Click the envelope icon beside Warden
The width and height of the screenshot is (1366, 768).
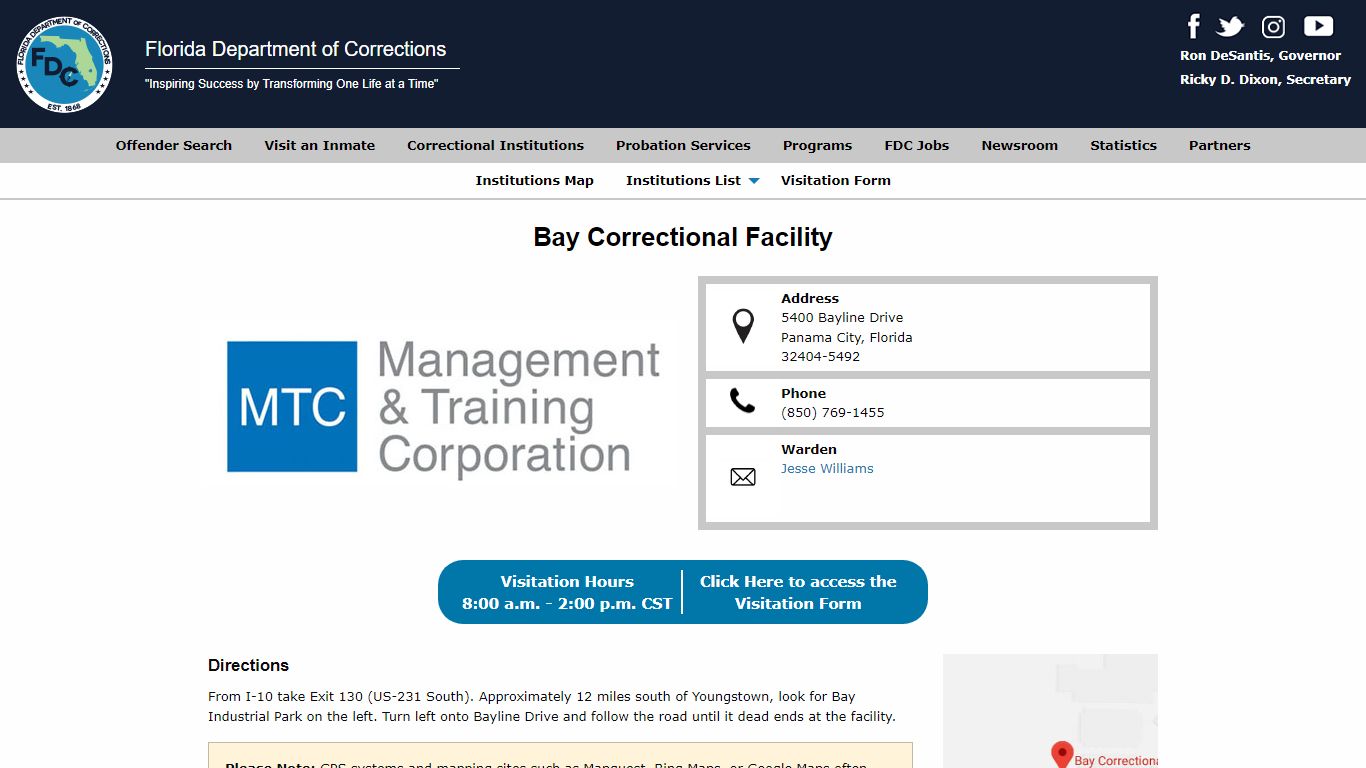[743, 477]
